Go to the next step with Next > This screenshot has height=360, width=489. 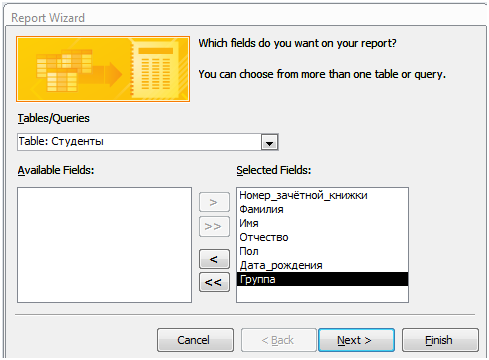[x=356, y=340]
